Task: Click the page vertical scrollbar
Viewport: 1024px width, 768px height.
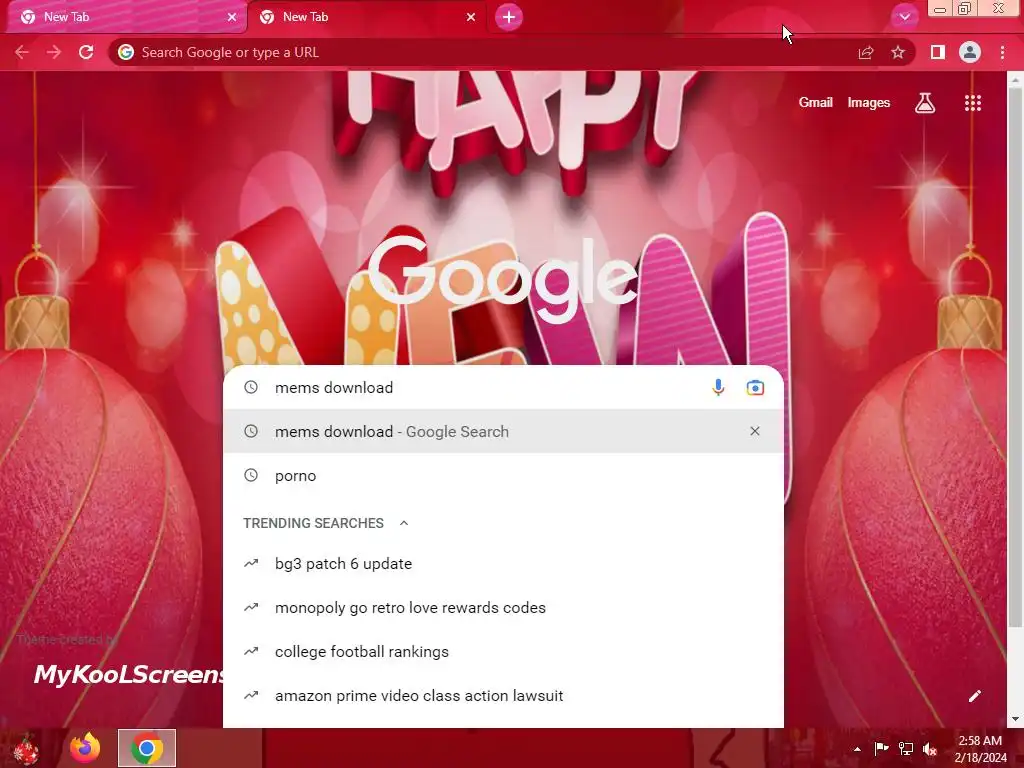Action: coord(1015,356)
